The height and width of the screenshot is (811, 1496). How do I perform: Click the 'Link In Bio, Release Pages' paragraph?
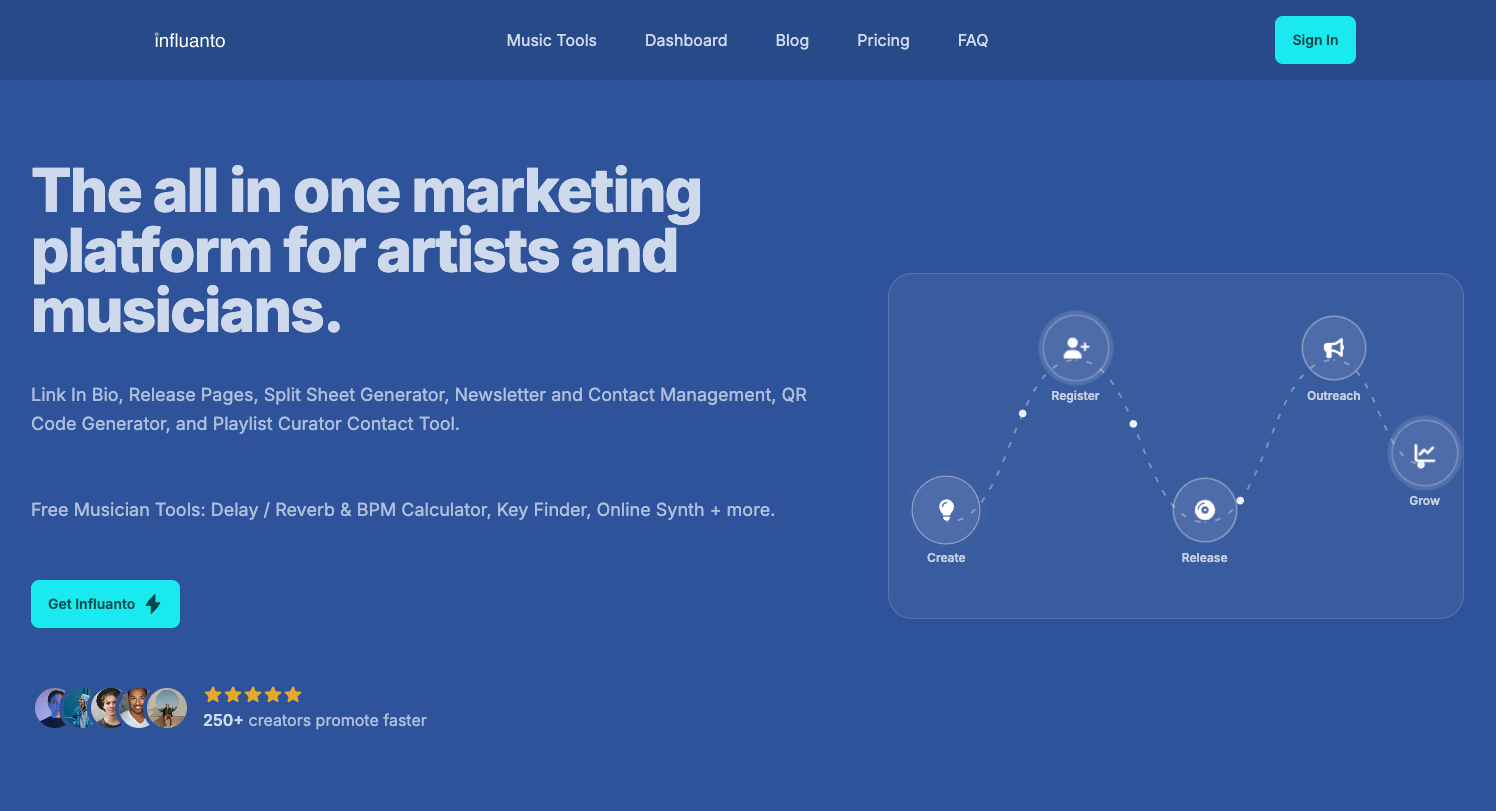click(x=419, y=409)
